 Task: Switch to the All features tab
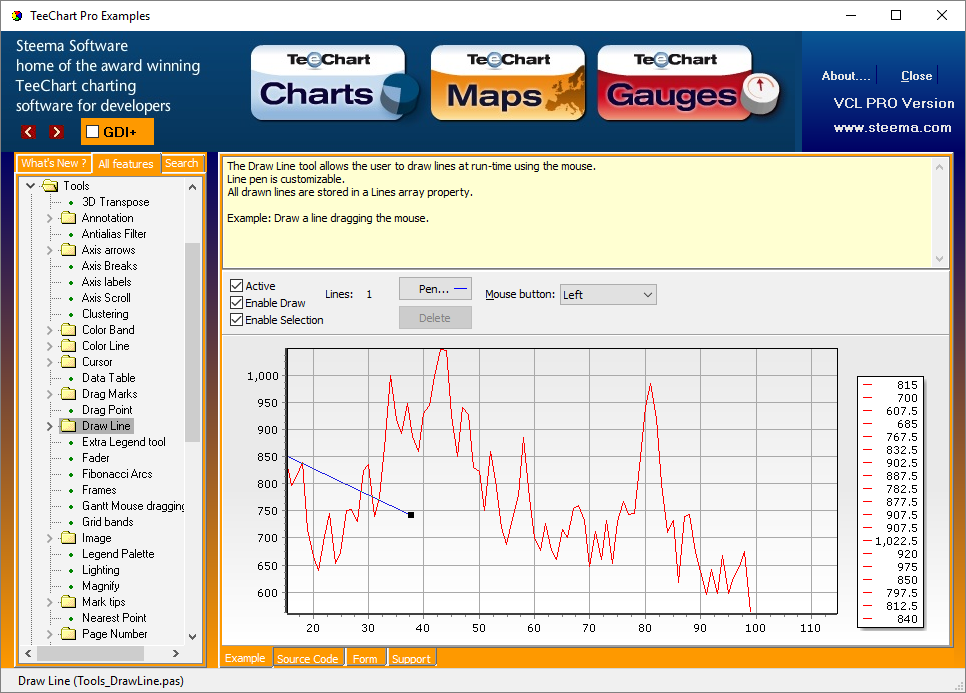coord(126,164)
